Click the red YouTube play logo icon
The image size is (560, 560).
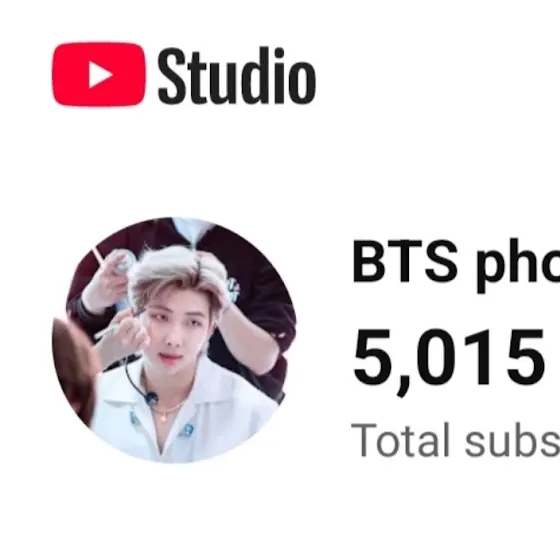point(99,74)
